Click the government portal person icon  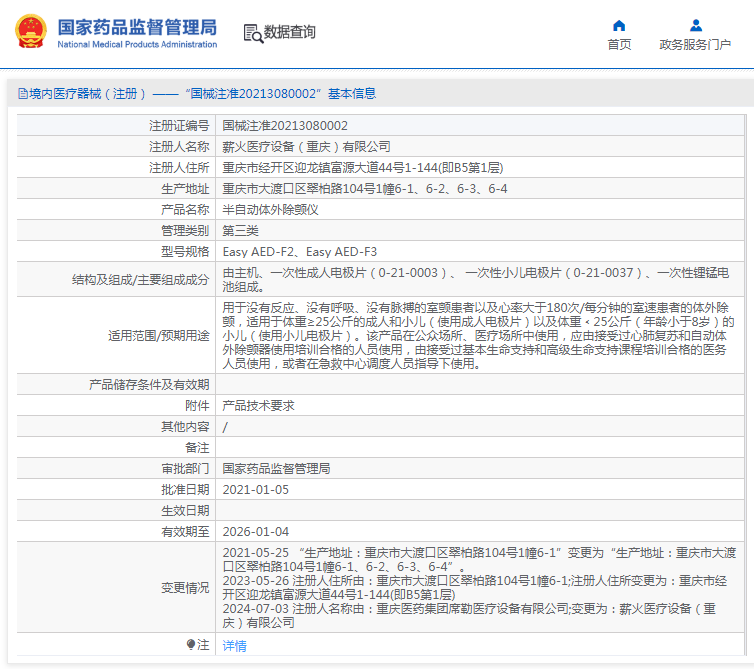(x=695, y=25)
